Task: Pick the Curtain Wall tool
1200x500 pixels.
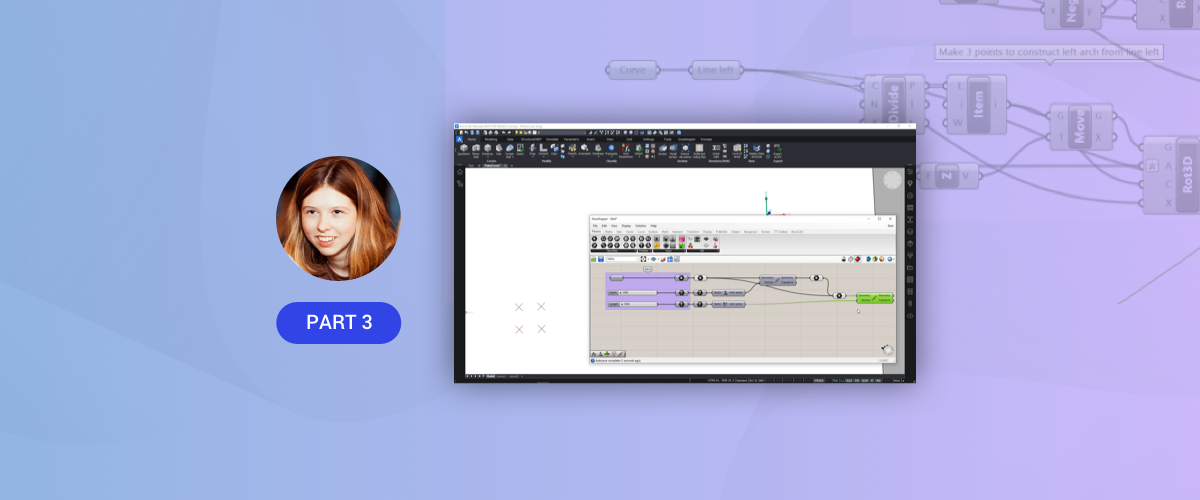Action: (510, 151)
